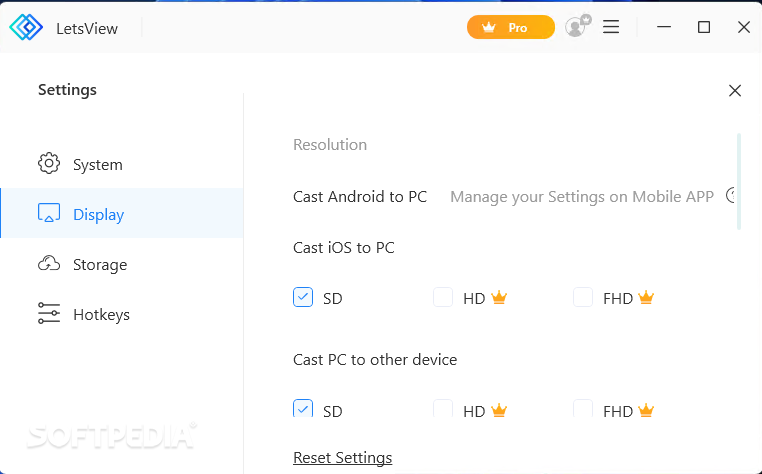This screenshot has width=762, height=474.
Task: Go to the Hotkeys tab
Action: 121,314
